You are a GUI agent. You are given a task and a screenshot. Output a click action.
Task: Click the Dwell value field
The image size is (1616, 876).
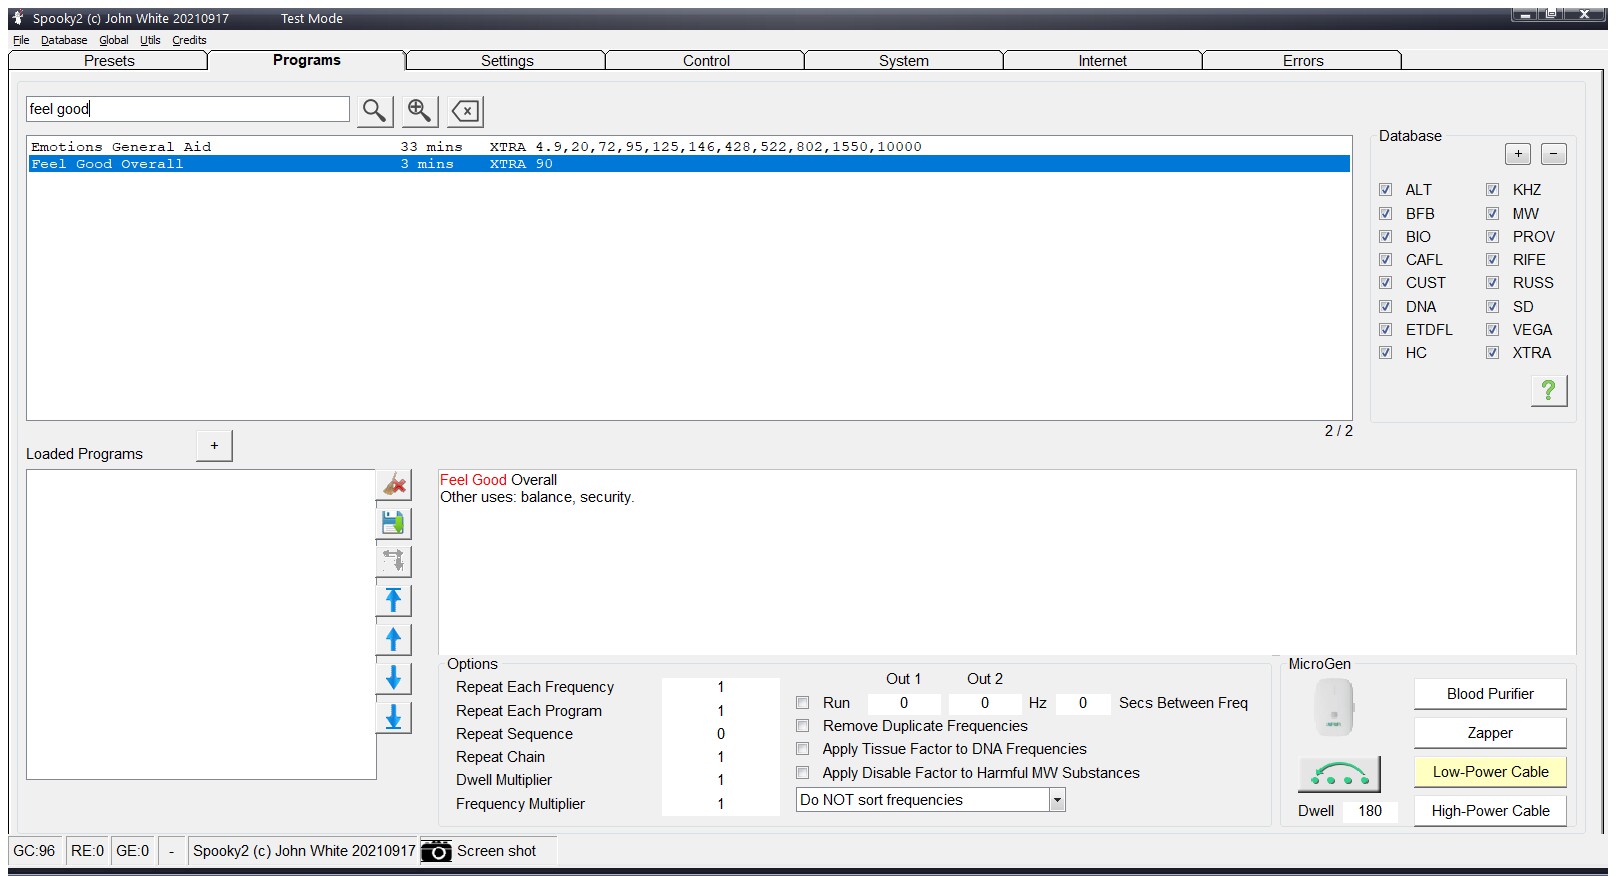1370,811
